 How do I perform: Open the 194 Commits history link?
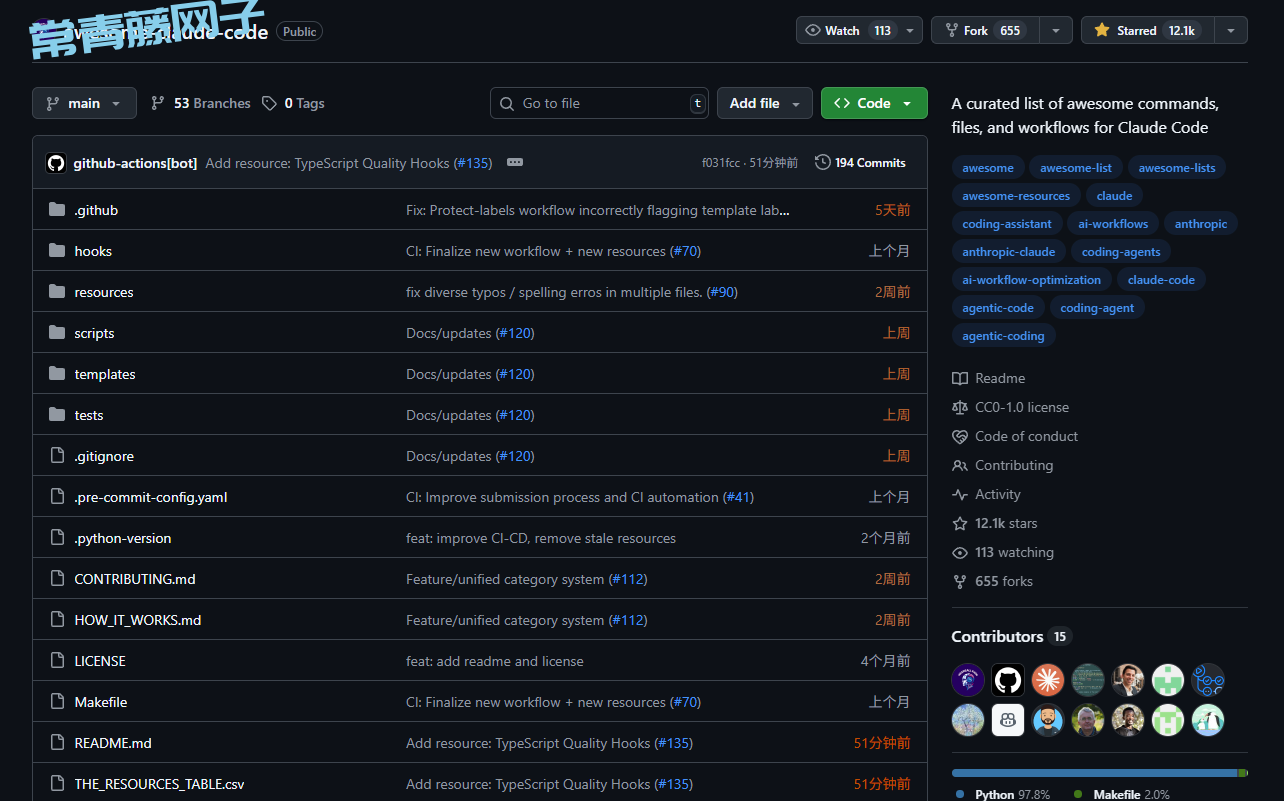click(x=861, y=162)
